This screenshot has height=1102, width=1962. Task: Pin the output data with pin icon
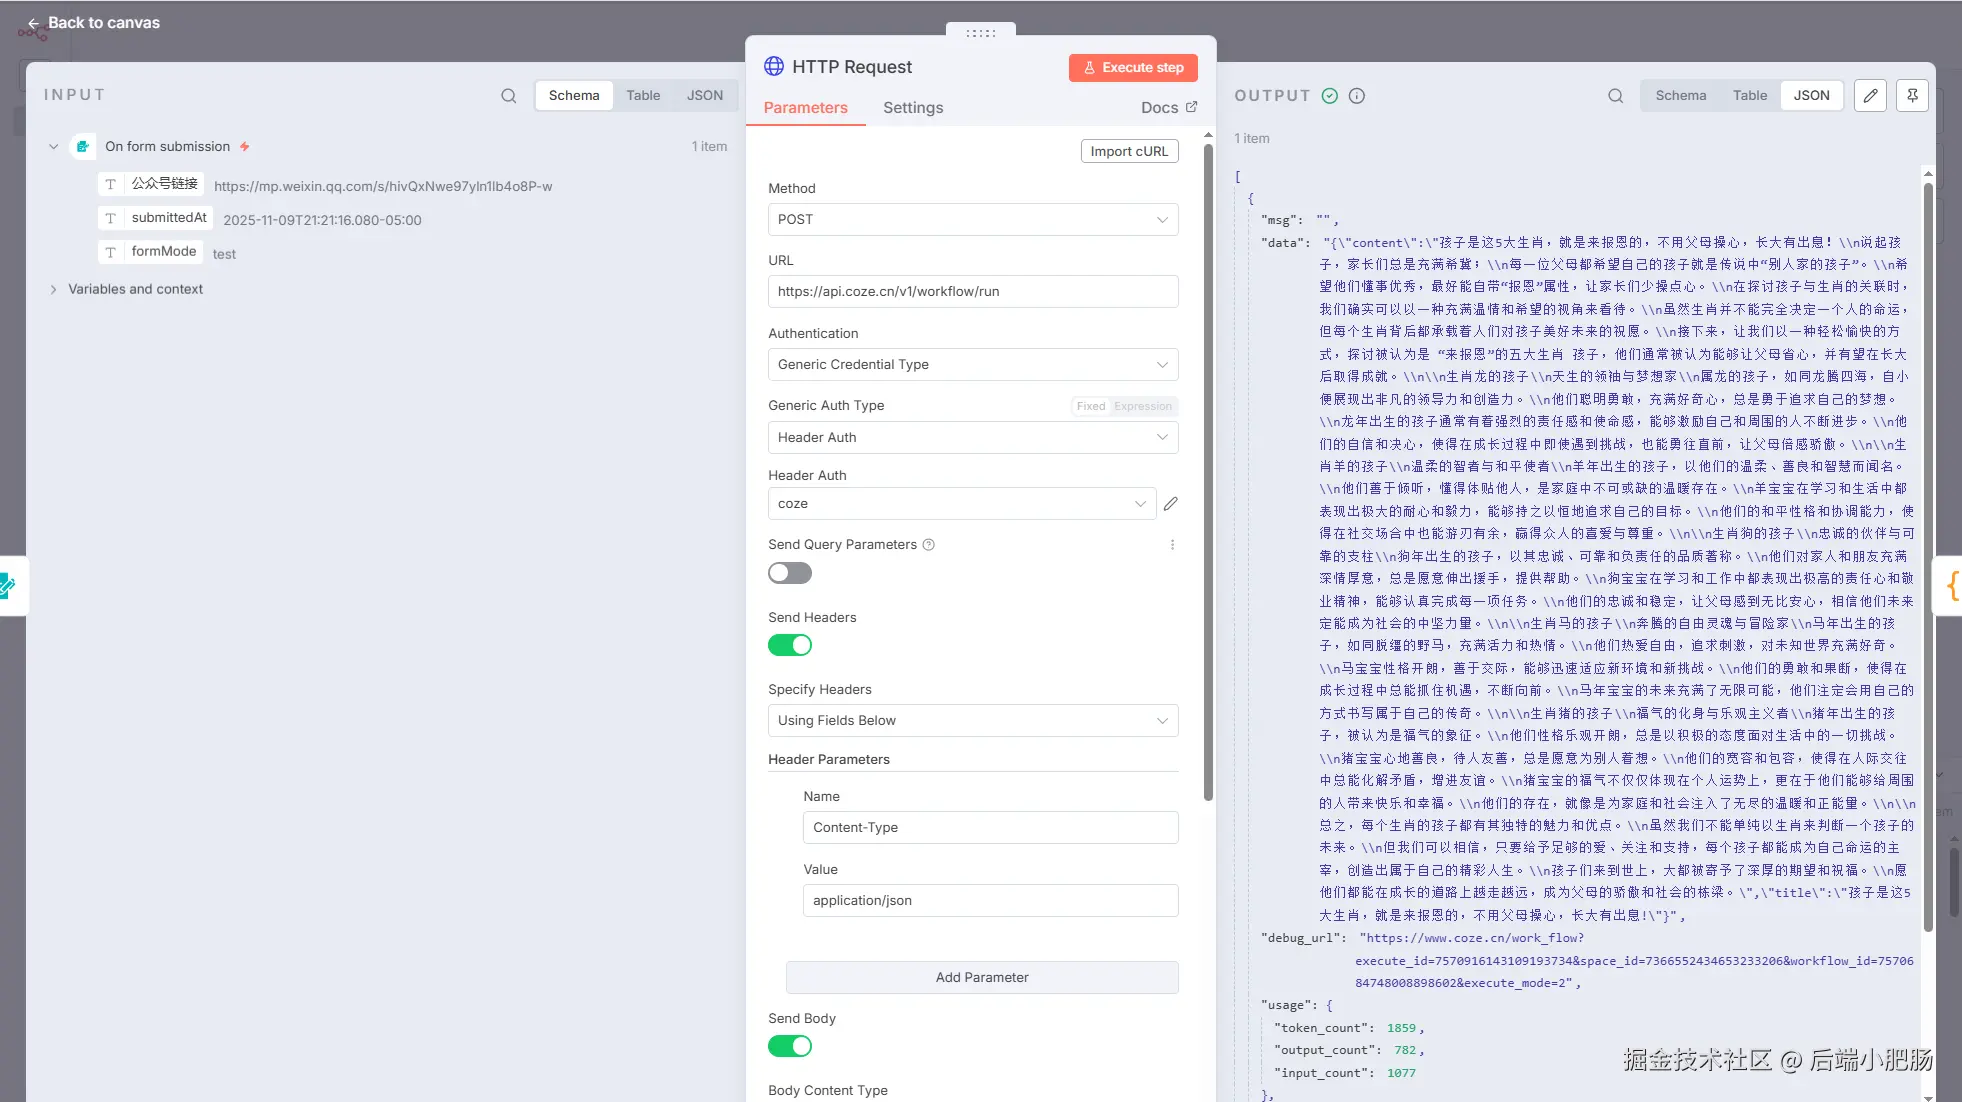point(1912,96)
